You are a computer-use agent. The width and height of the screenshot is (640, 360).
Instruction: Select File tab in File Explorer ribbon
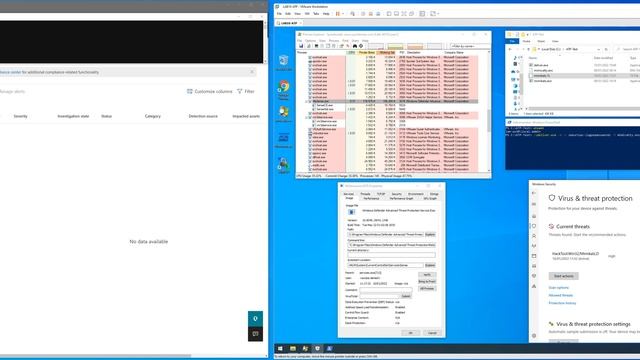tap(512, 41)
